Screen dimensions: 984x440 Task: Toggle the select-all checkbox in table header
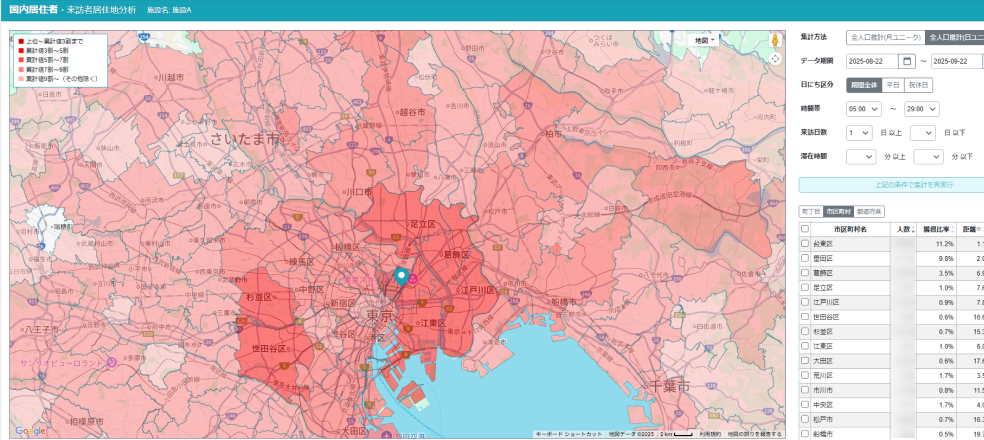click(x=805, y=229)
